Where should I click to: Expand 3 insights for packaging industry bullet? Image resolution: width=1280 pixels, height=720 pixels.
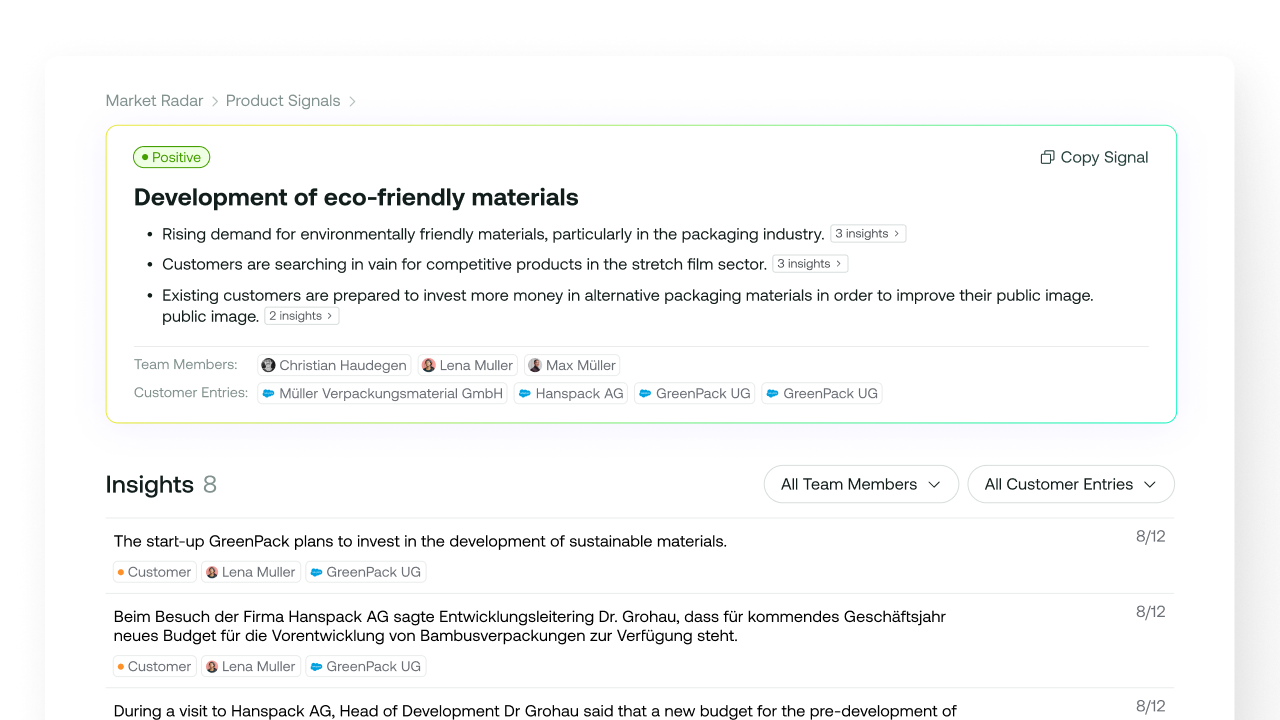coord(867,233)
